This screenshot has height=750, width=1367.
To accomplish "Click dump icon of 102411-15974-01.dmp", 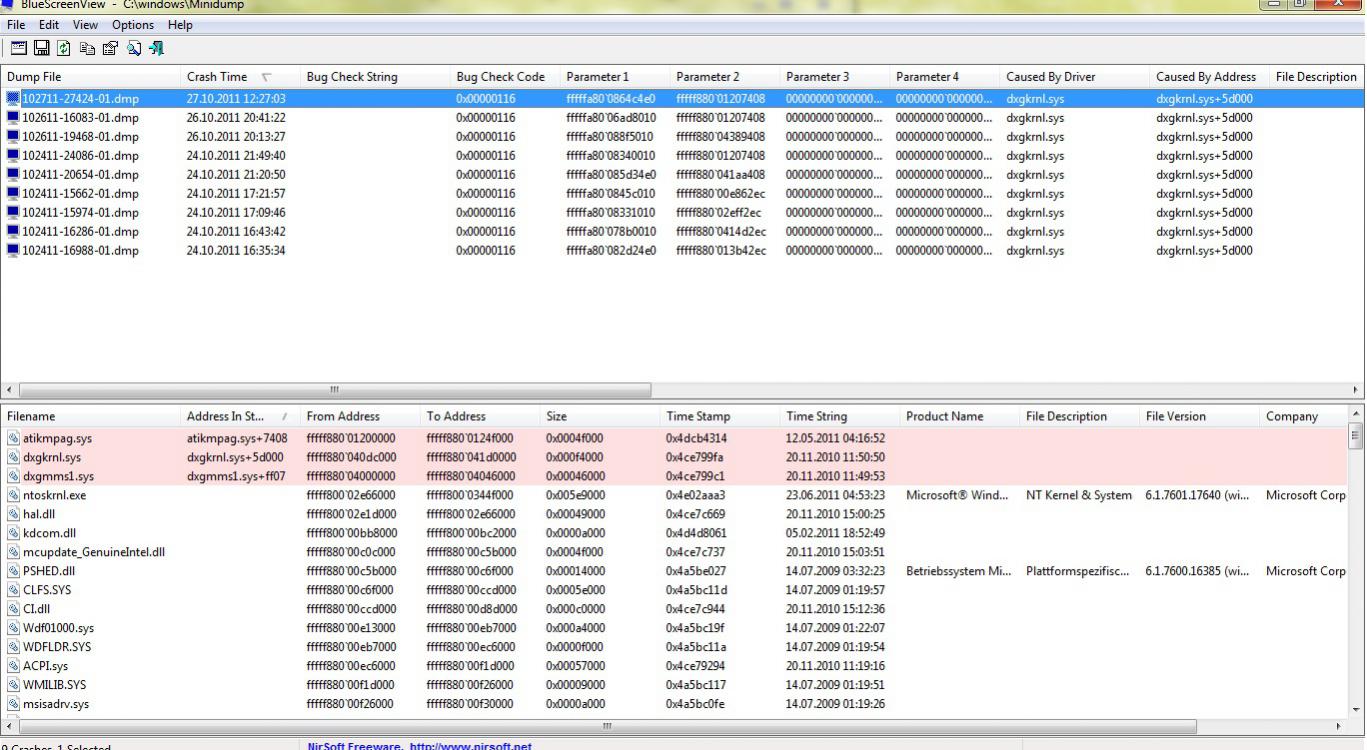I will pyautogui.click(x=13, y=213).
